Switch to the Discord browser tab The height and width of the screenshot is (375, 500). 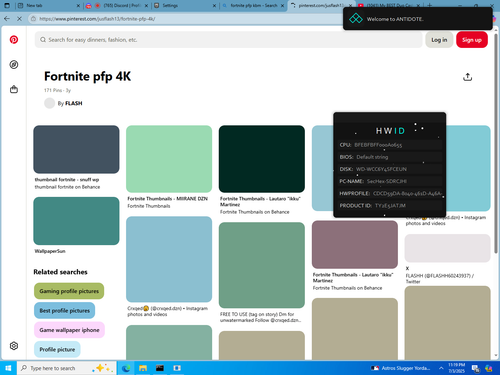[117, 6]
